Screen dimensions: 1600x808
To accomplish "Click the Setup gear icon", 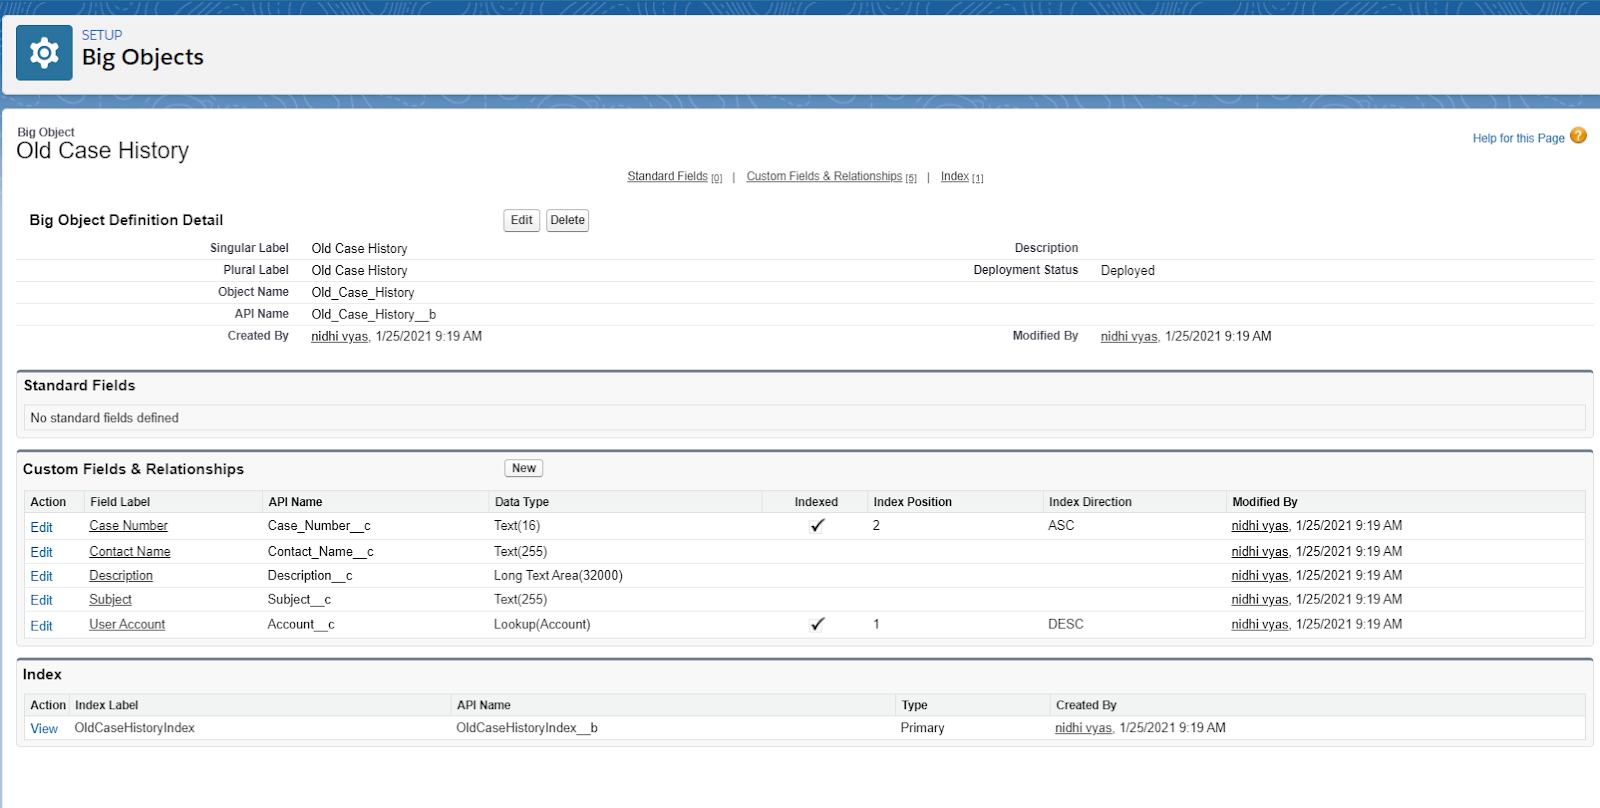I will tap(44, 53).
